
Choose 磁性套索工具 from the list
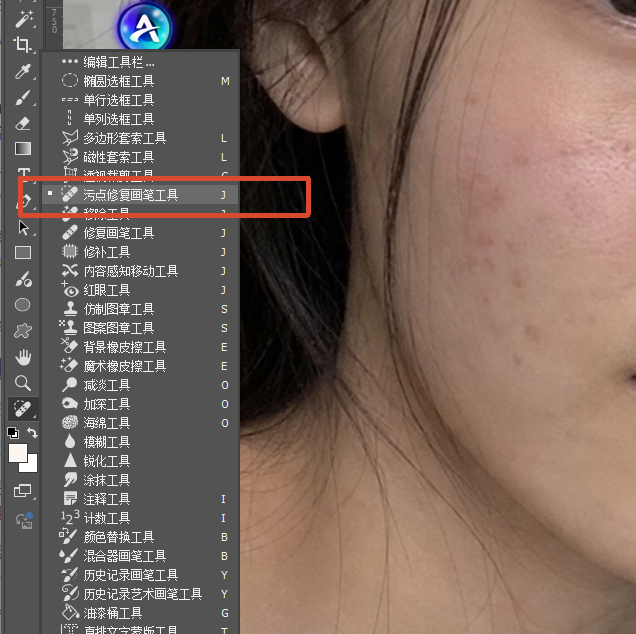pyautogui.click(x=141, y=157)
